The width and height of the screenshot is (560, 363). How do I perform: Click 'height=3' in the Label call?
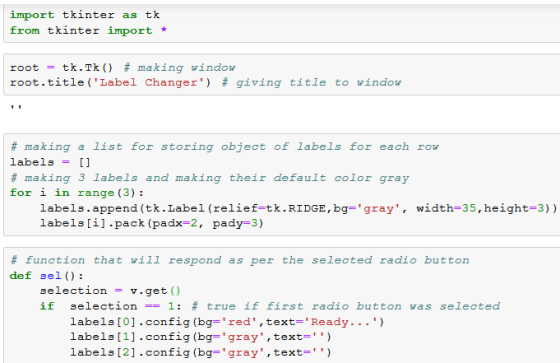514,208
